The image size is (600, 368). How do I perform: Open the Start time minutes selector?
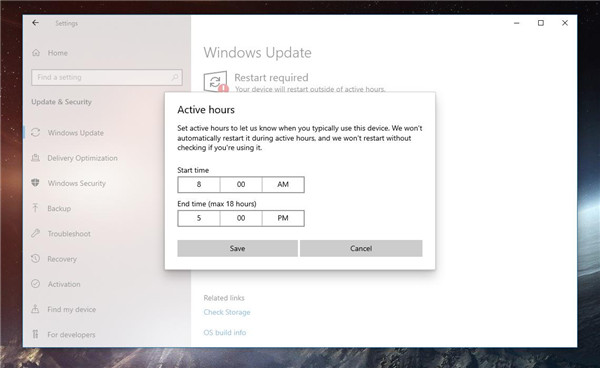tap(241, 184)
